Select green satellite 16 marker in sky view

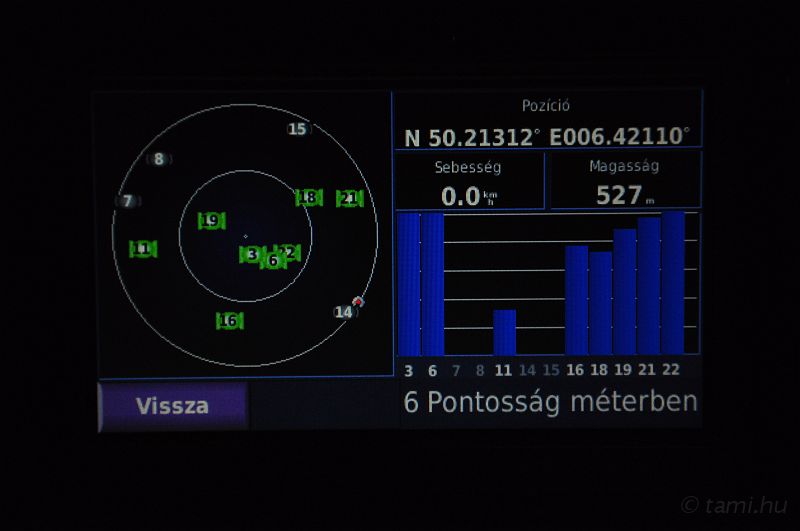point(229,320)
